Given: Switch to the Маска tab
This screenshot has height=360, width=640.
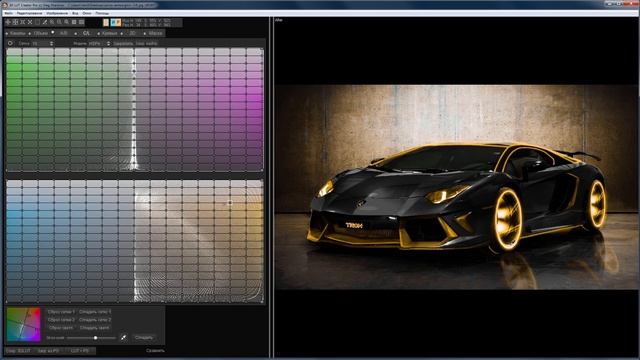Looking at the screenshot, I should tap(155, 33).
